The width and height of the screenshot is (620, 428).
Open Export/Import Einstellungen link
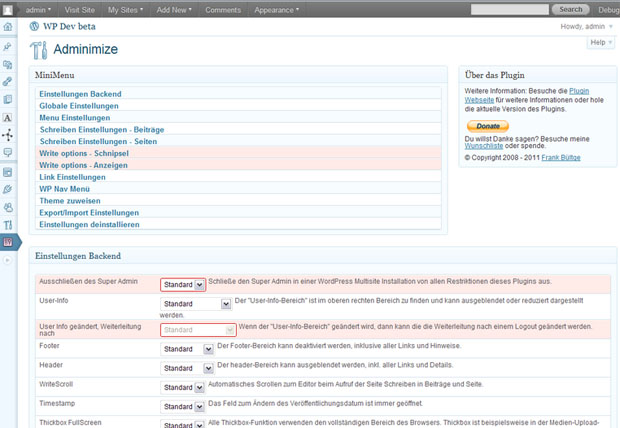[x=89, y=212]
